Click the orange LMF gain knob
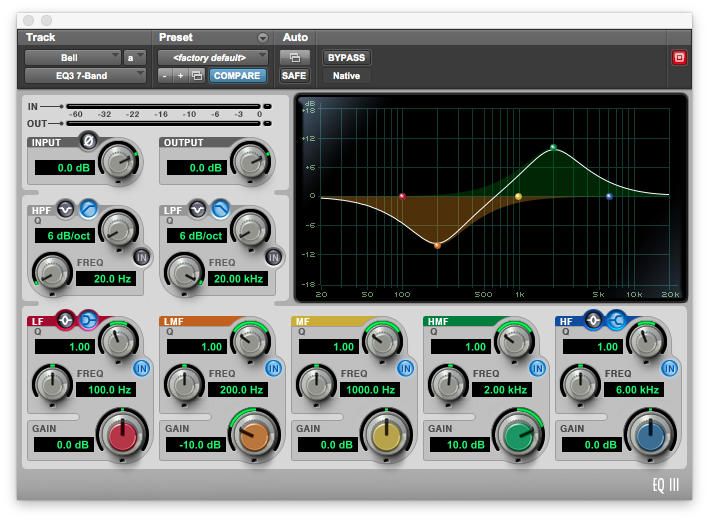Screen dimensions: 709x521 point(254,435)
